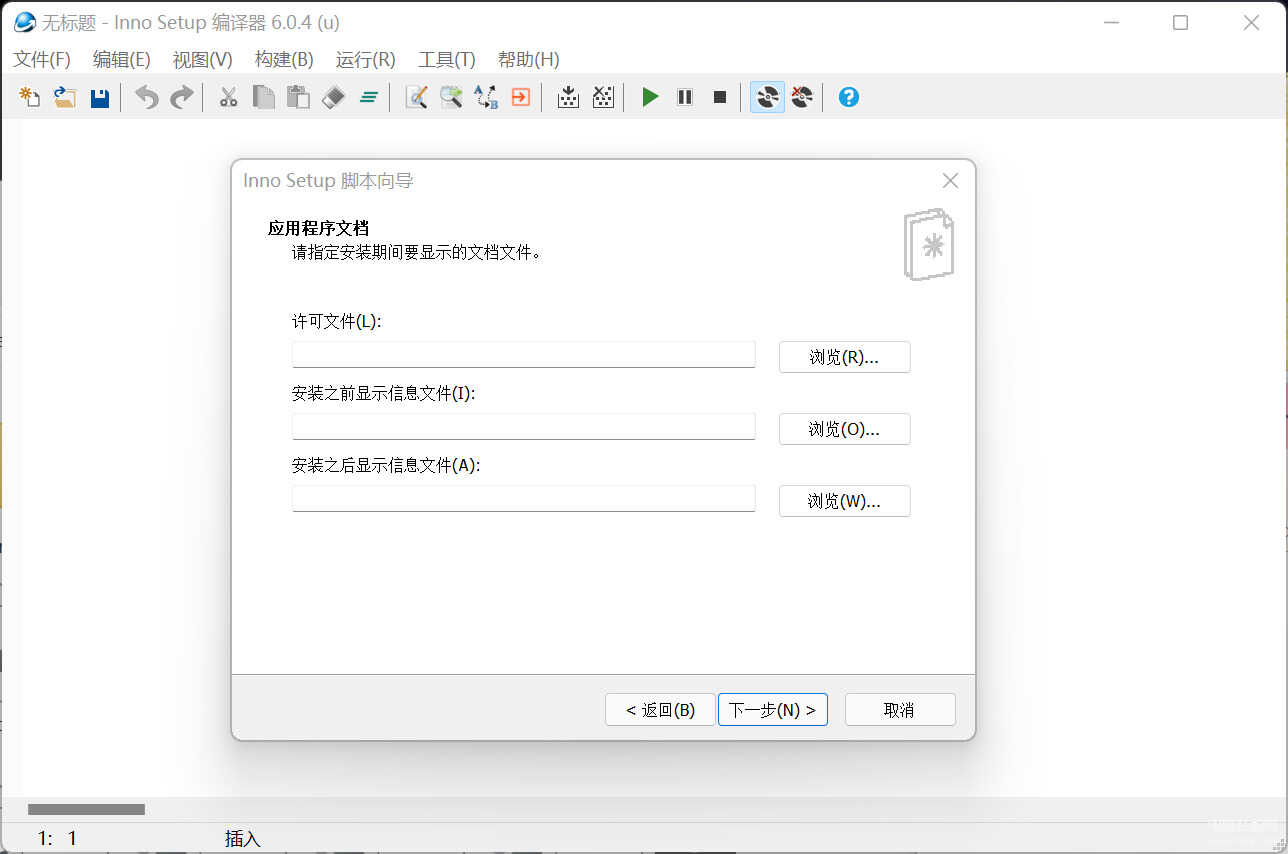
Task: Open Help via blue question-mark icon
Action: point(849,97)
